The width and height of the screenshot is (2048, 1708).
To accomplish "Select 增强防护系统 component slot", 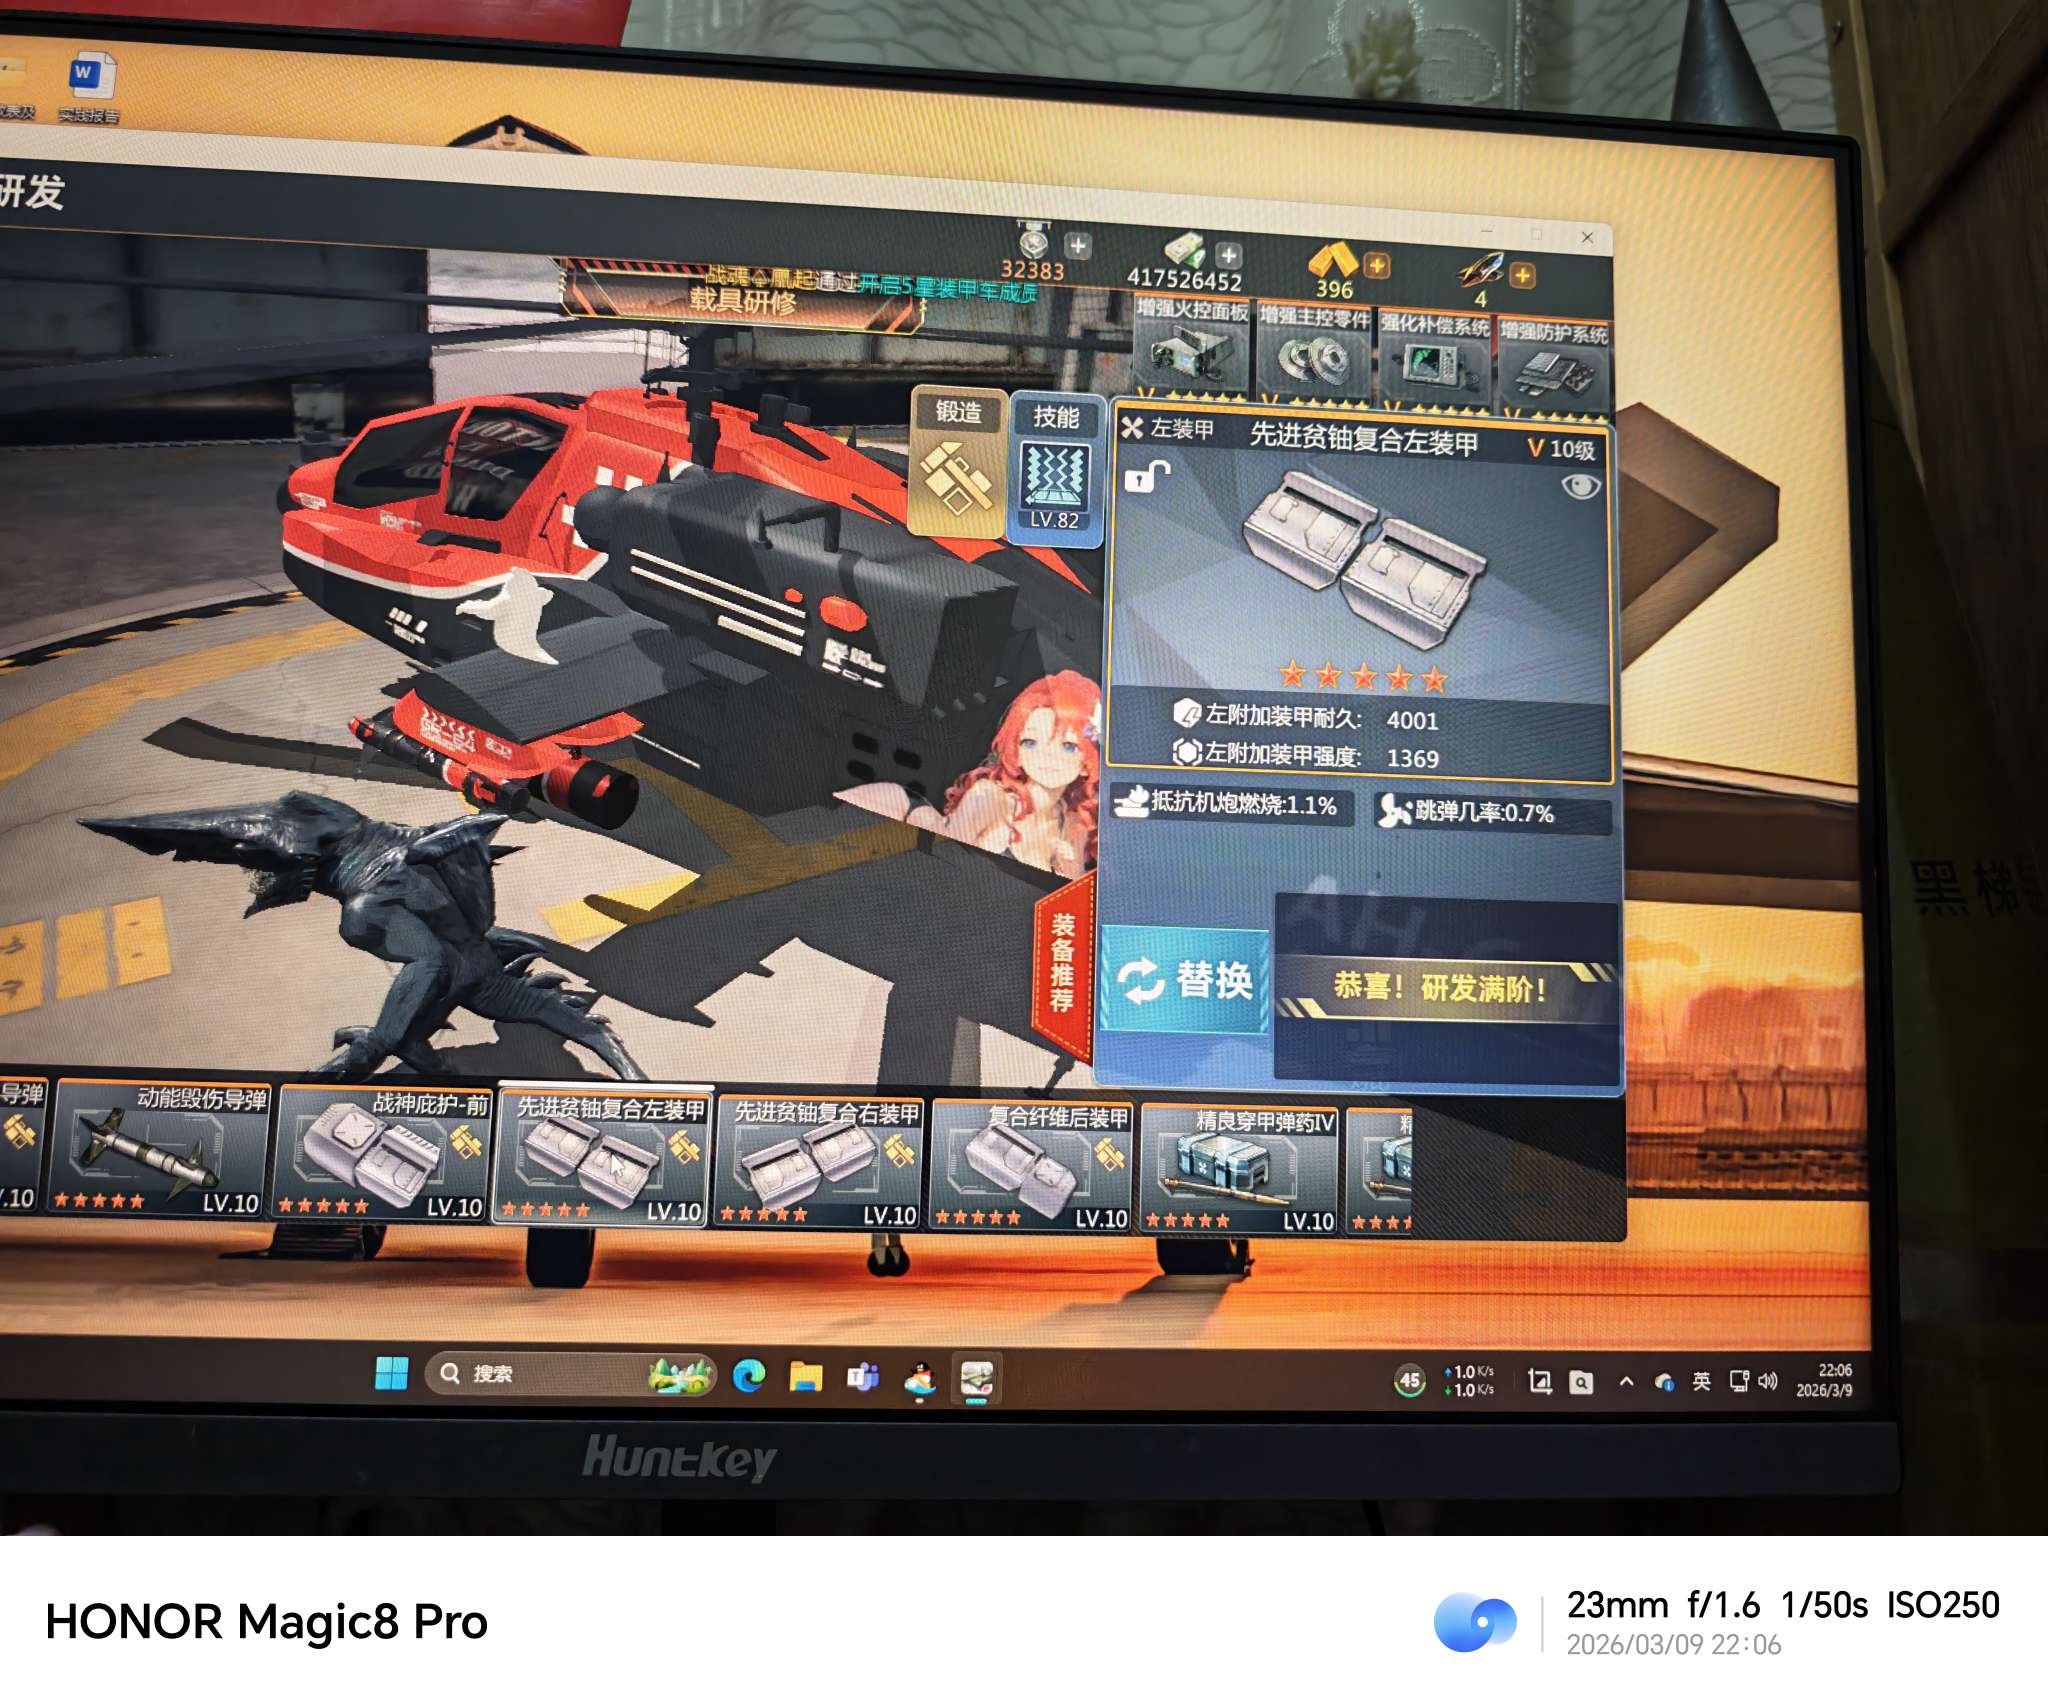I will coord(1553,367).
